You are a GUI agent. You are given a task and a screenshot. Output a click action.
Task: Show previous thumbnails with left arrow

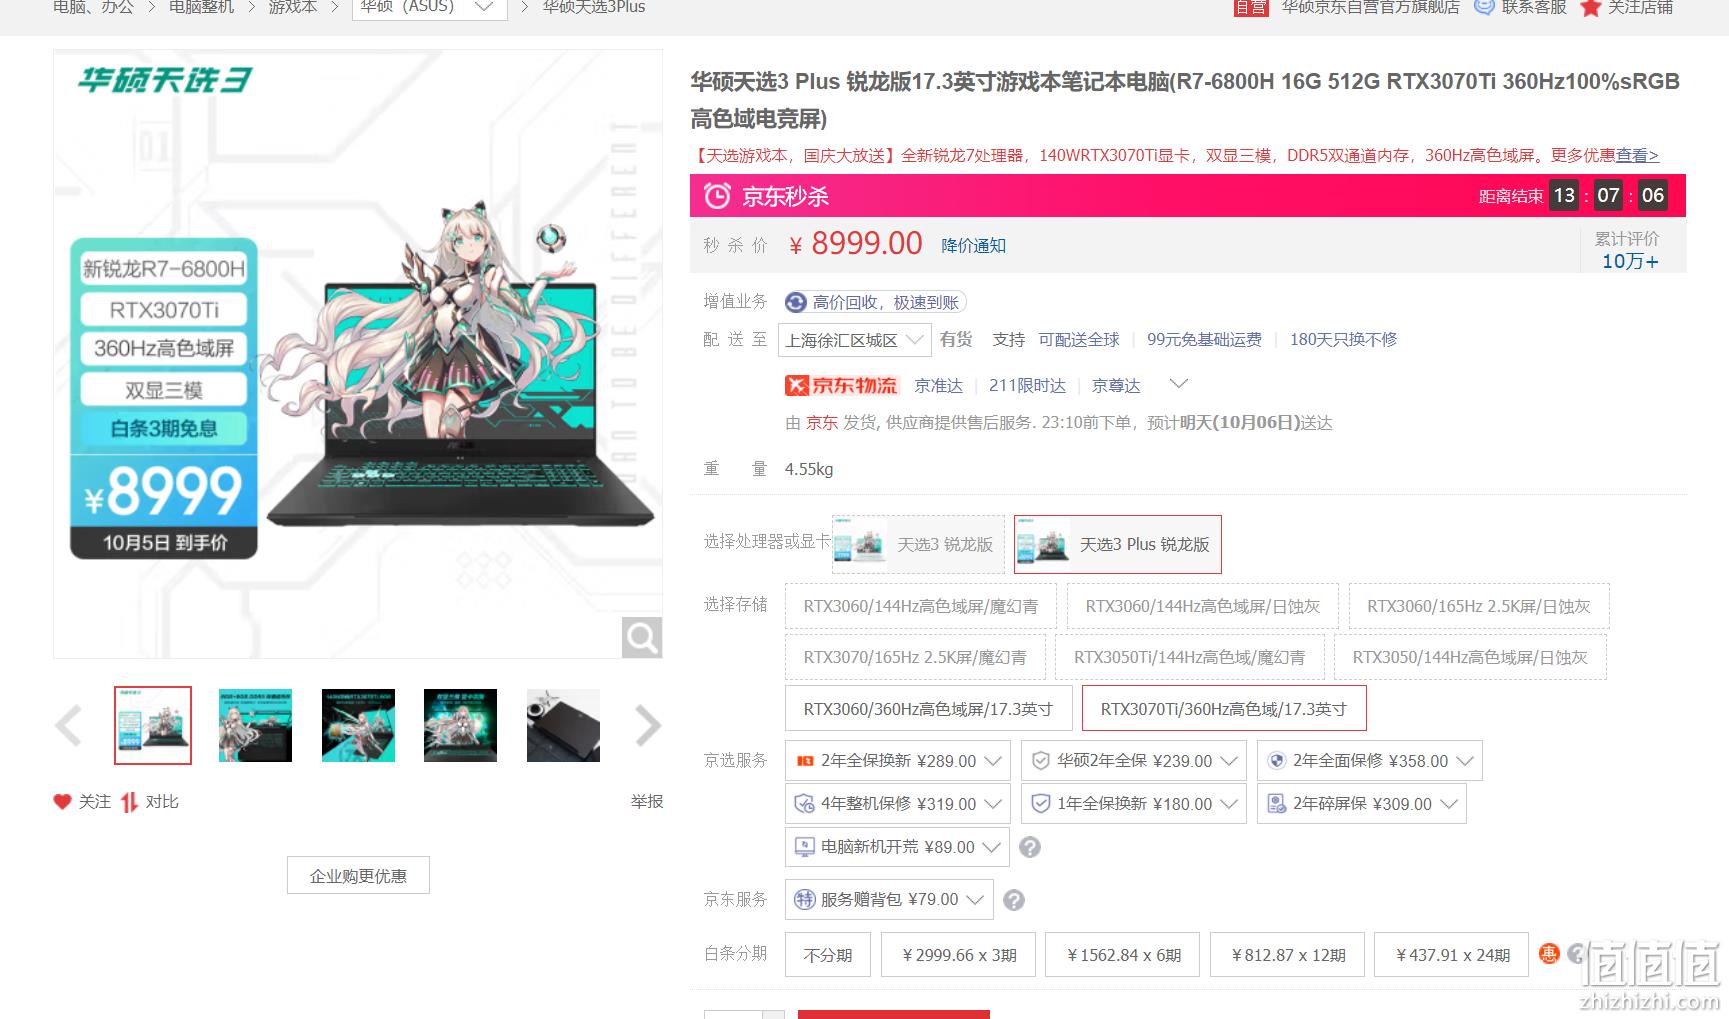68,726
